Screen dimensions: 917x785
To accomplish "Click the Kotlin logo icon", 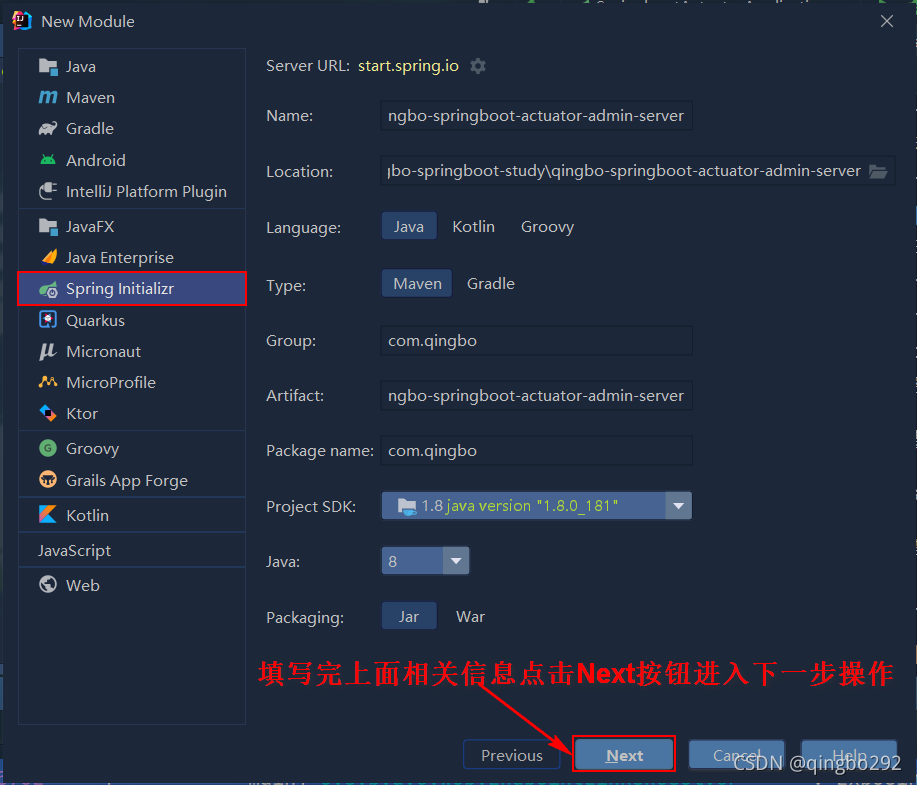I will tap(48, 515).
